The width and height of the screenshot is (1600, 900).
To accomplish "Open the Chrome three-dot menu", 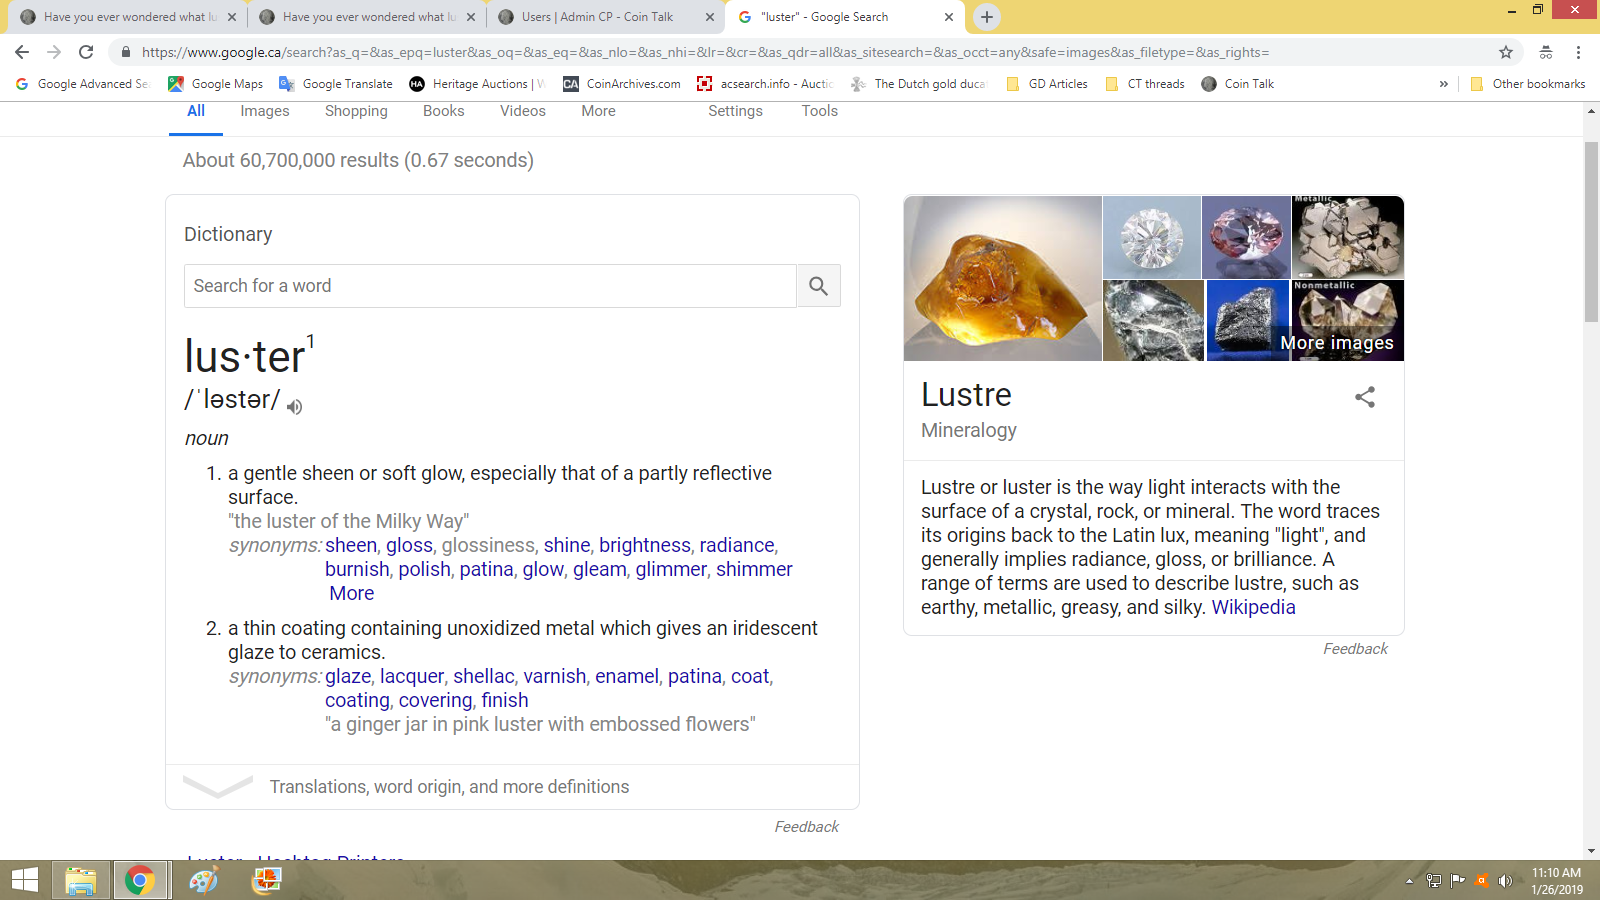I will pos(1578,52).
